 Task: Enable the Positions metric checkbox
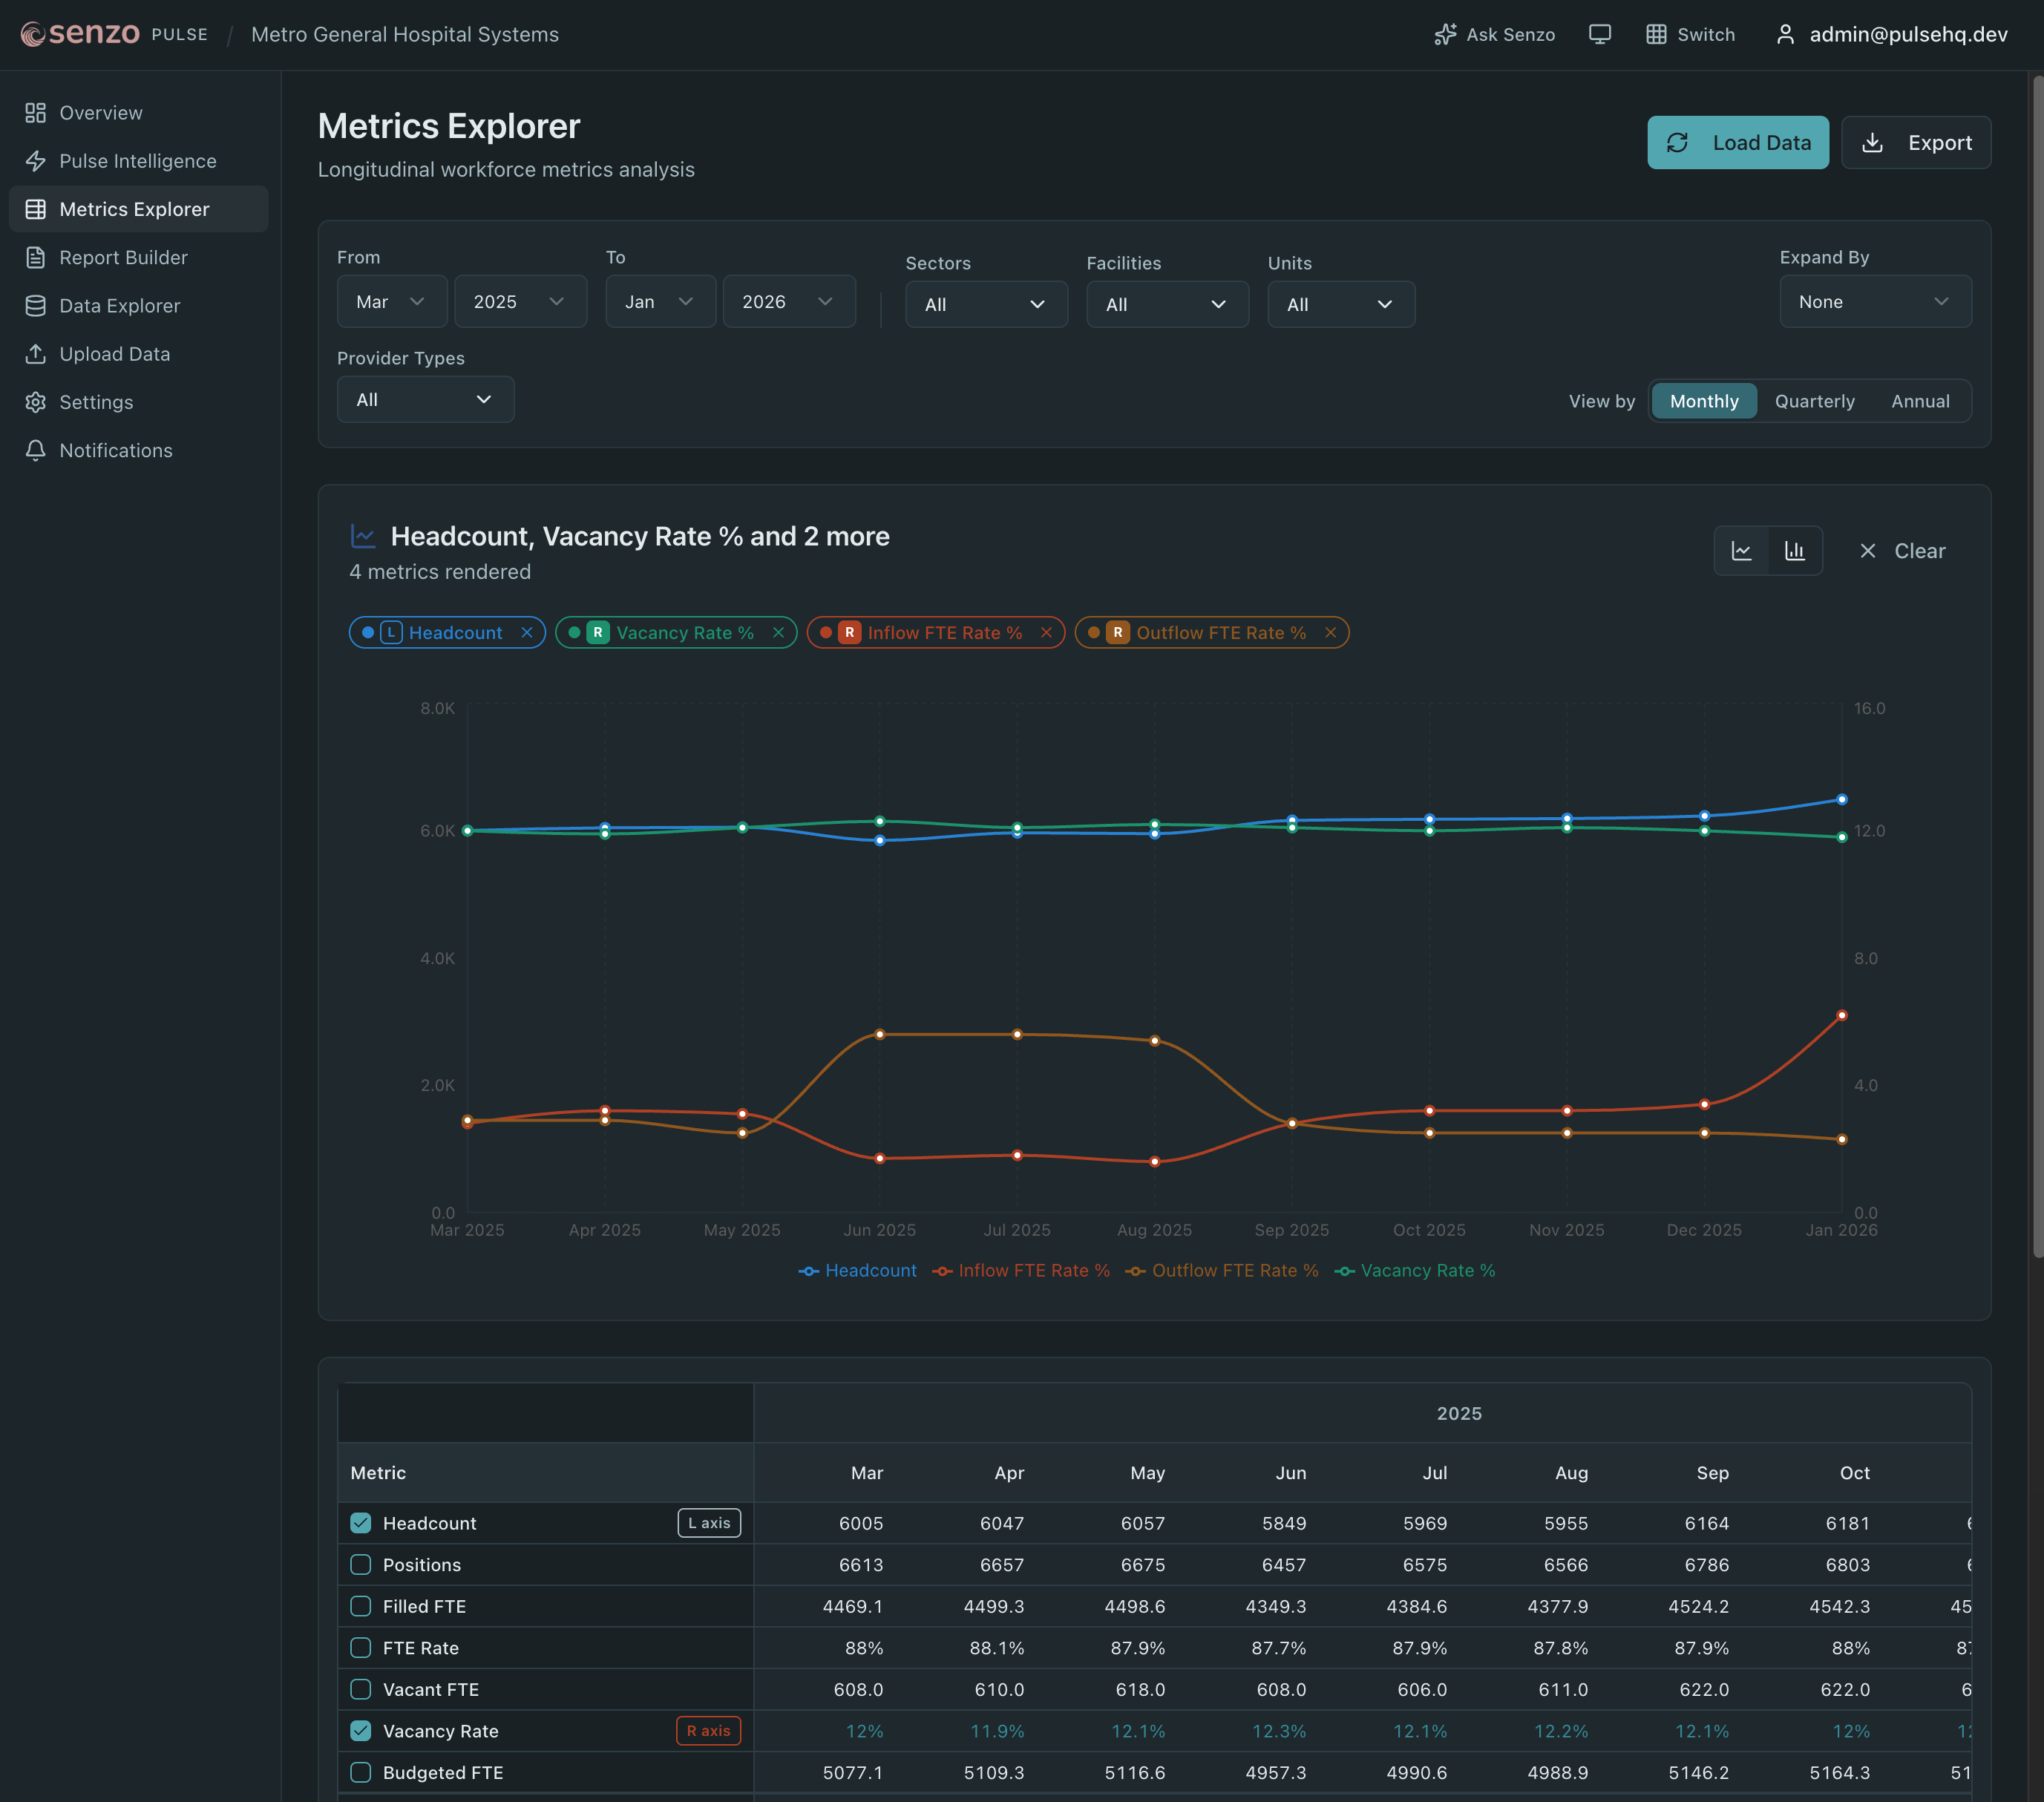point(360,1564)
